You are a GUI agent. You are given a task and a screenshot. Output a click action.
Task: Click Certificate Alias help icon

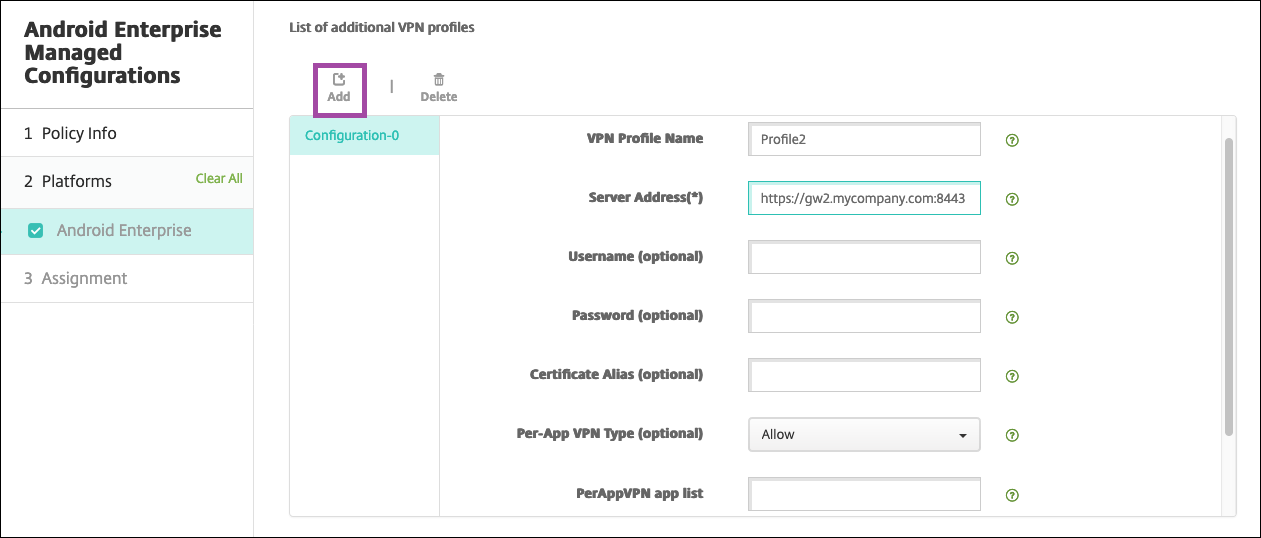click(x=1012, y=377)
